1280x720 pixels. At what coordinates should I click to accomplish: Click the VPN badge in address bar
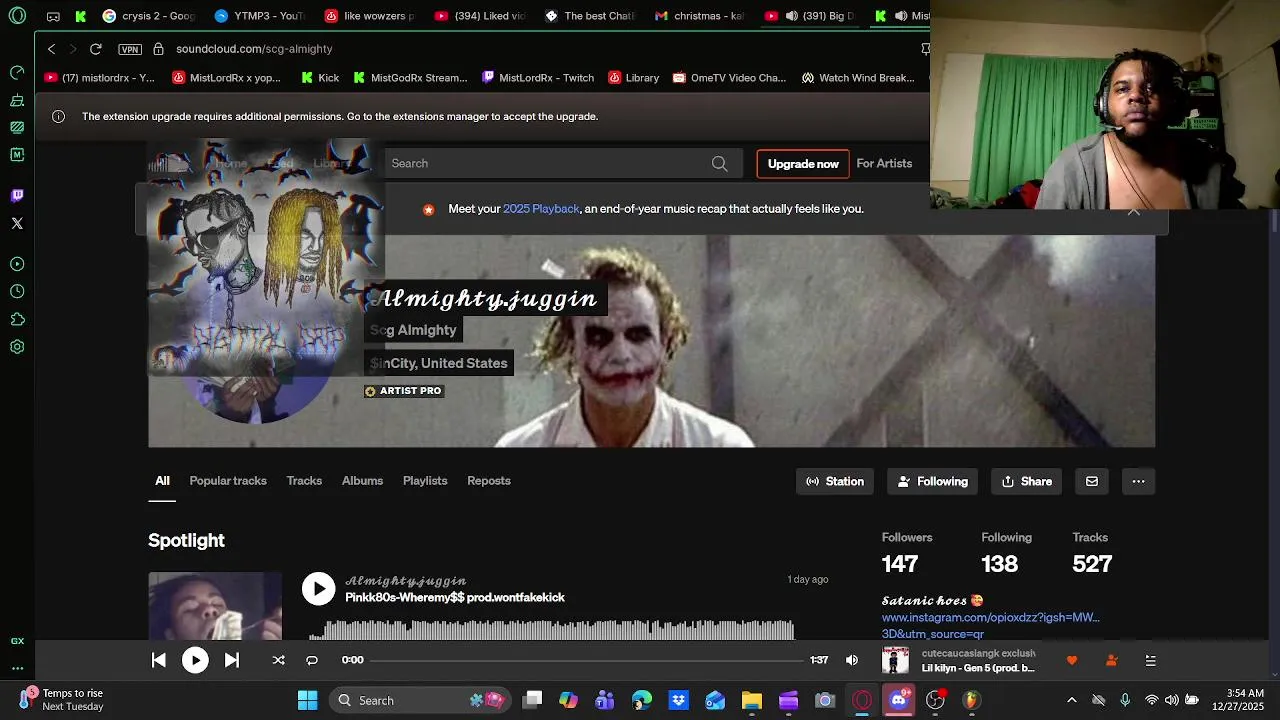[x=129, y=49]
